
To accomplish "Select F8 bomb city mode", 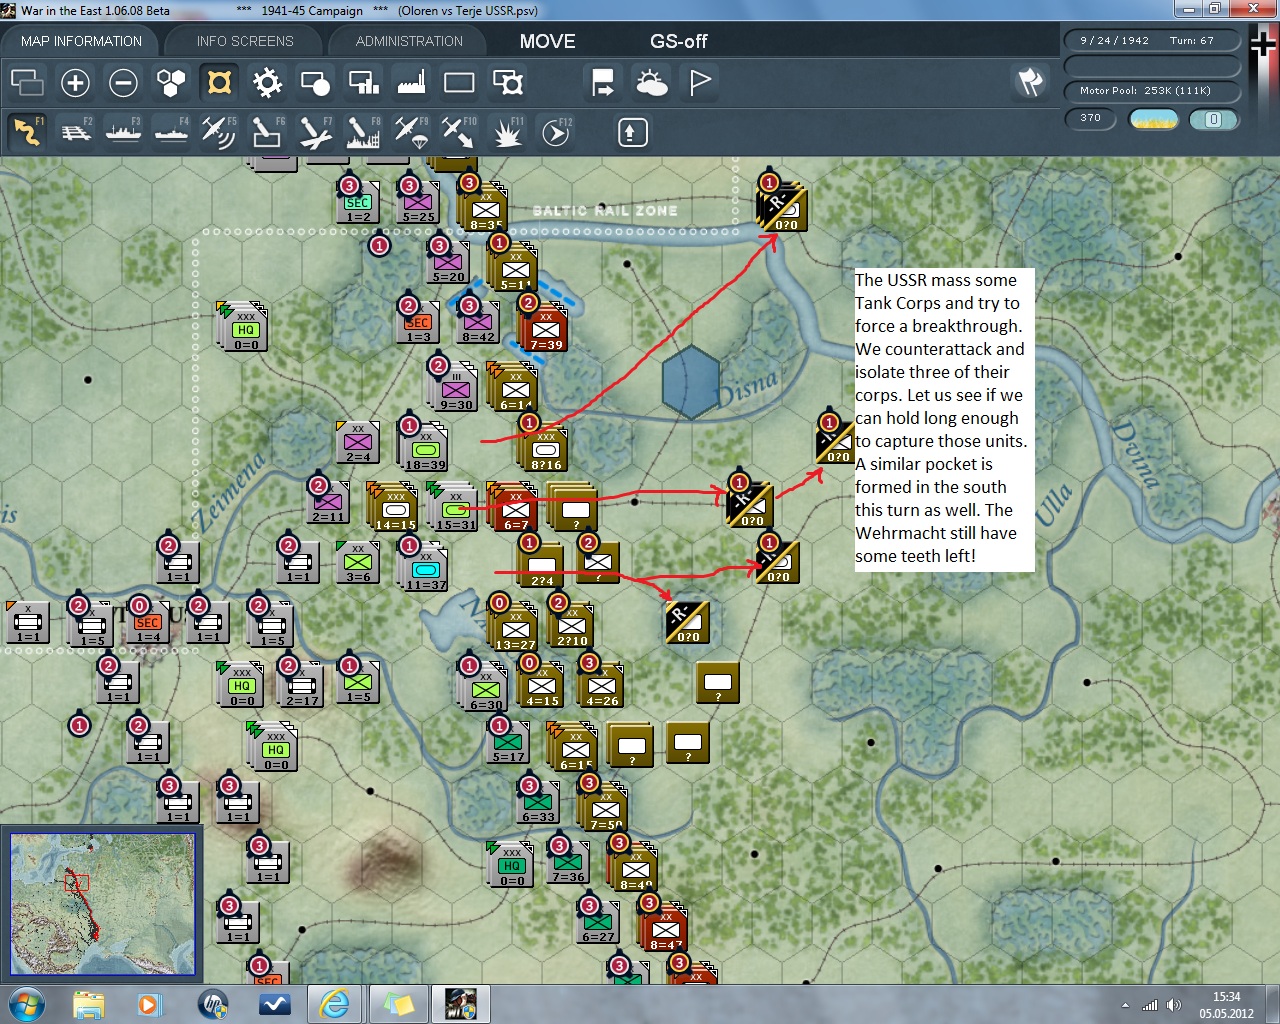I will [x=363, y=132].
